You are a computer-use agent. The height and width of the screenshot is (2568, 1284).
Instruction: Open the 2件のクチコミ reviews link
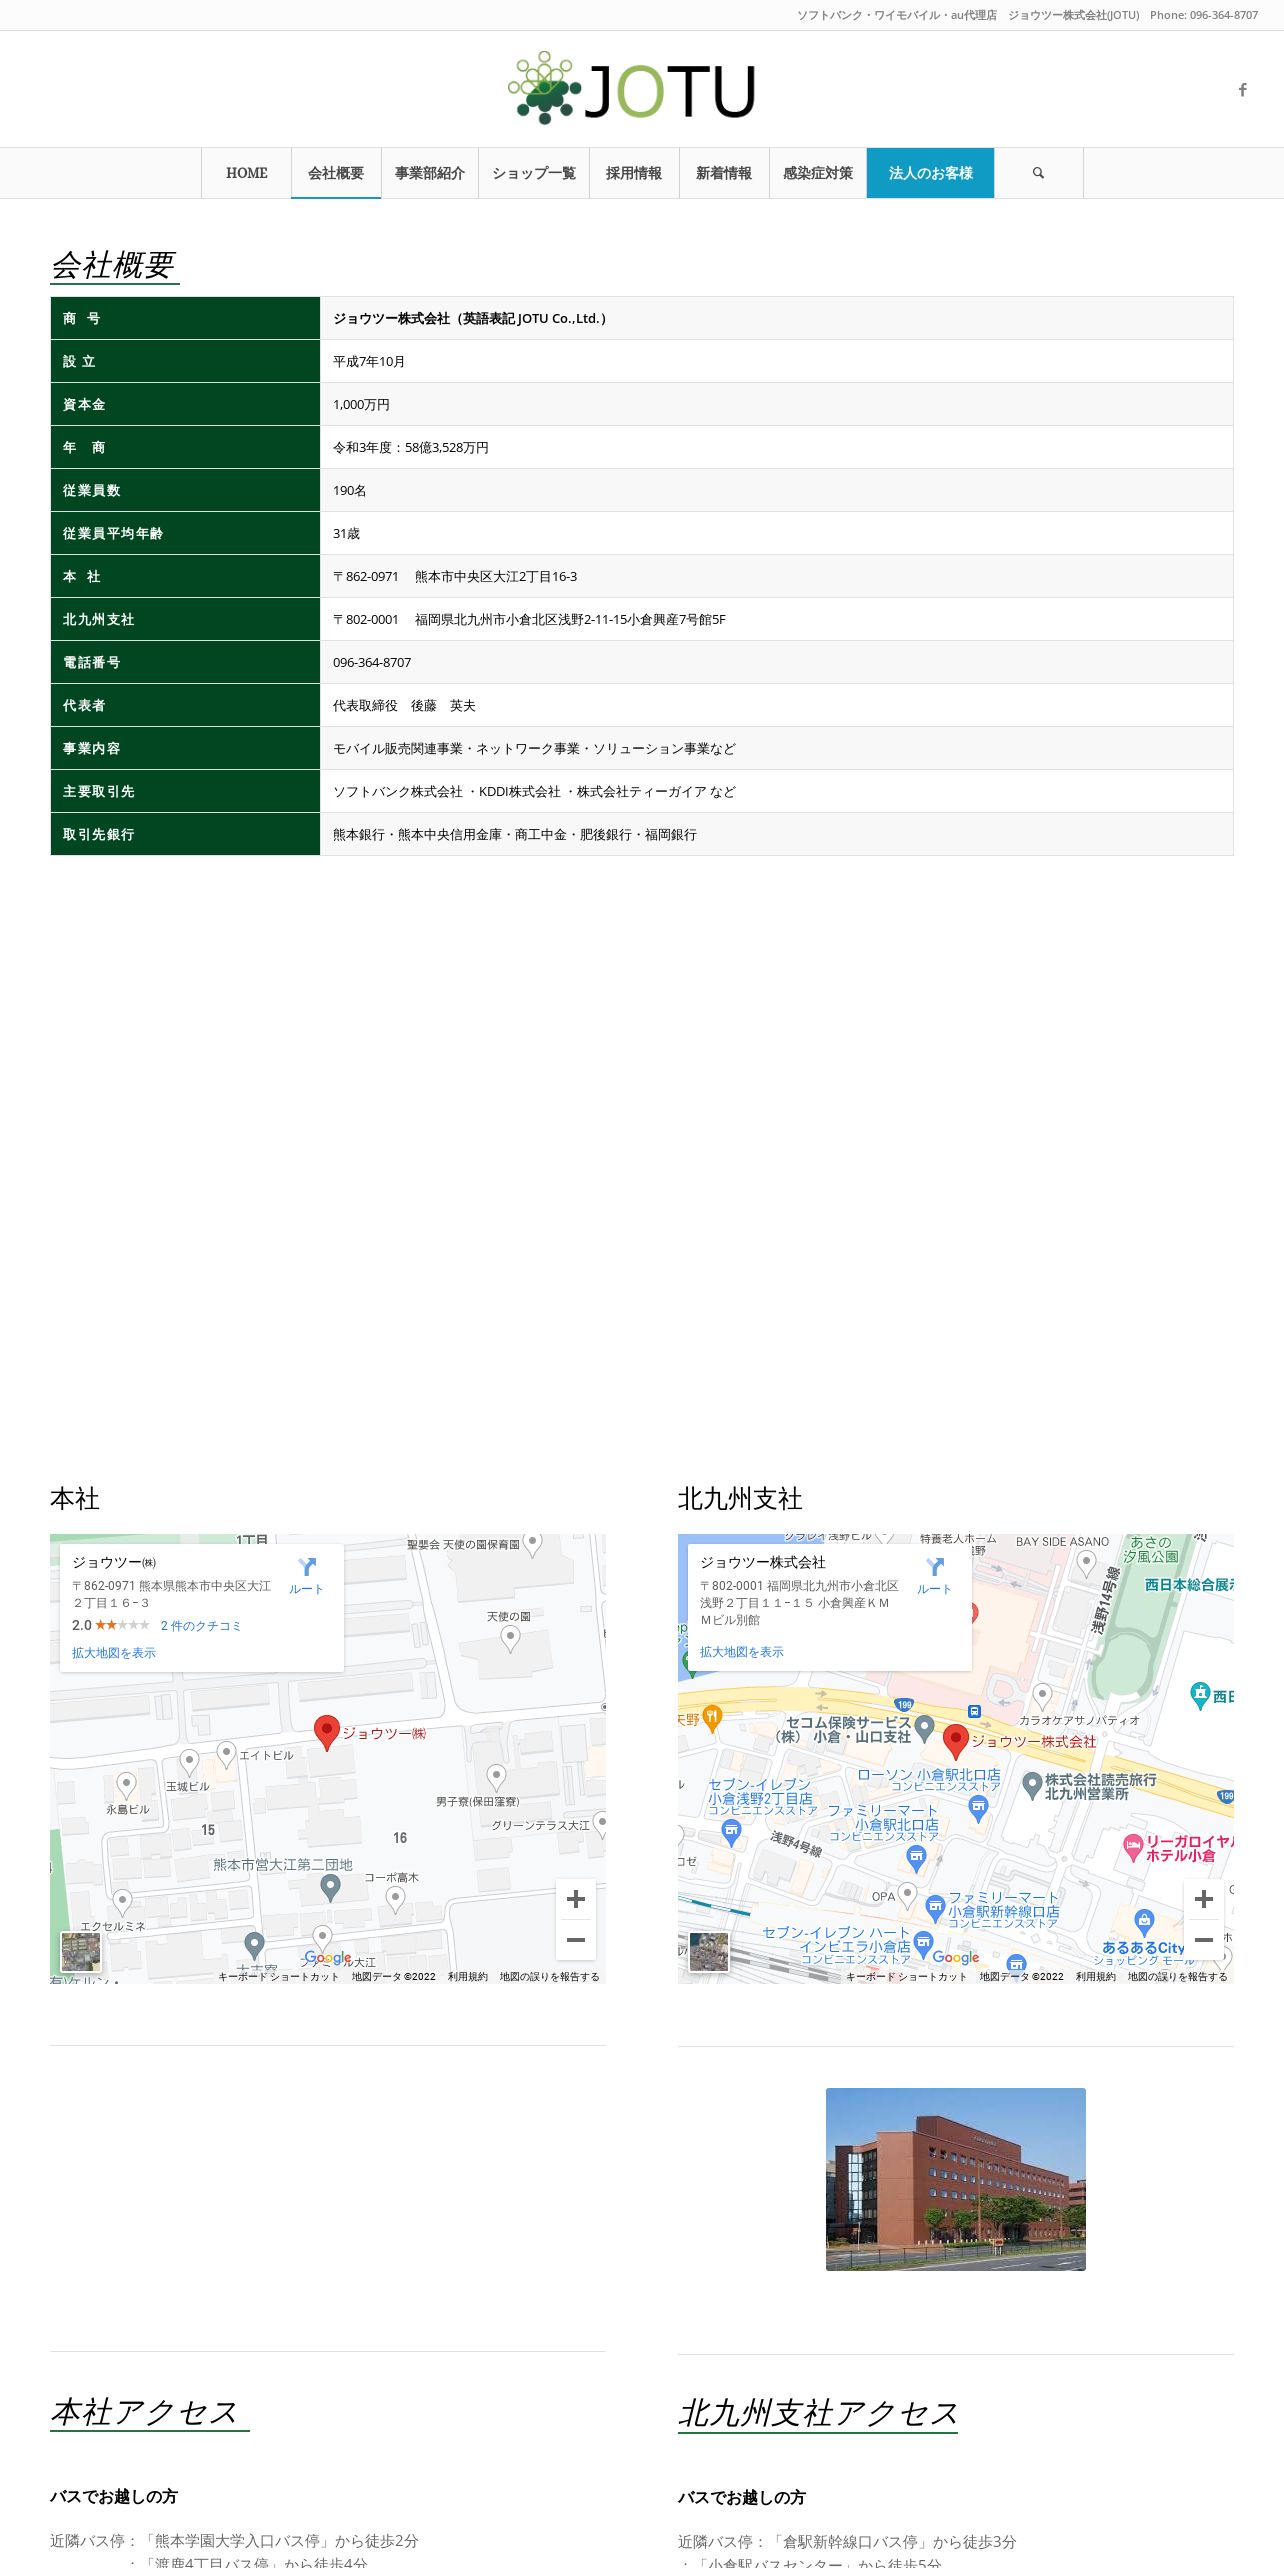pos(201,1626)
